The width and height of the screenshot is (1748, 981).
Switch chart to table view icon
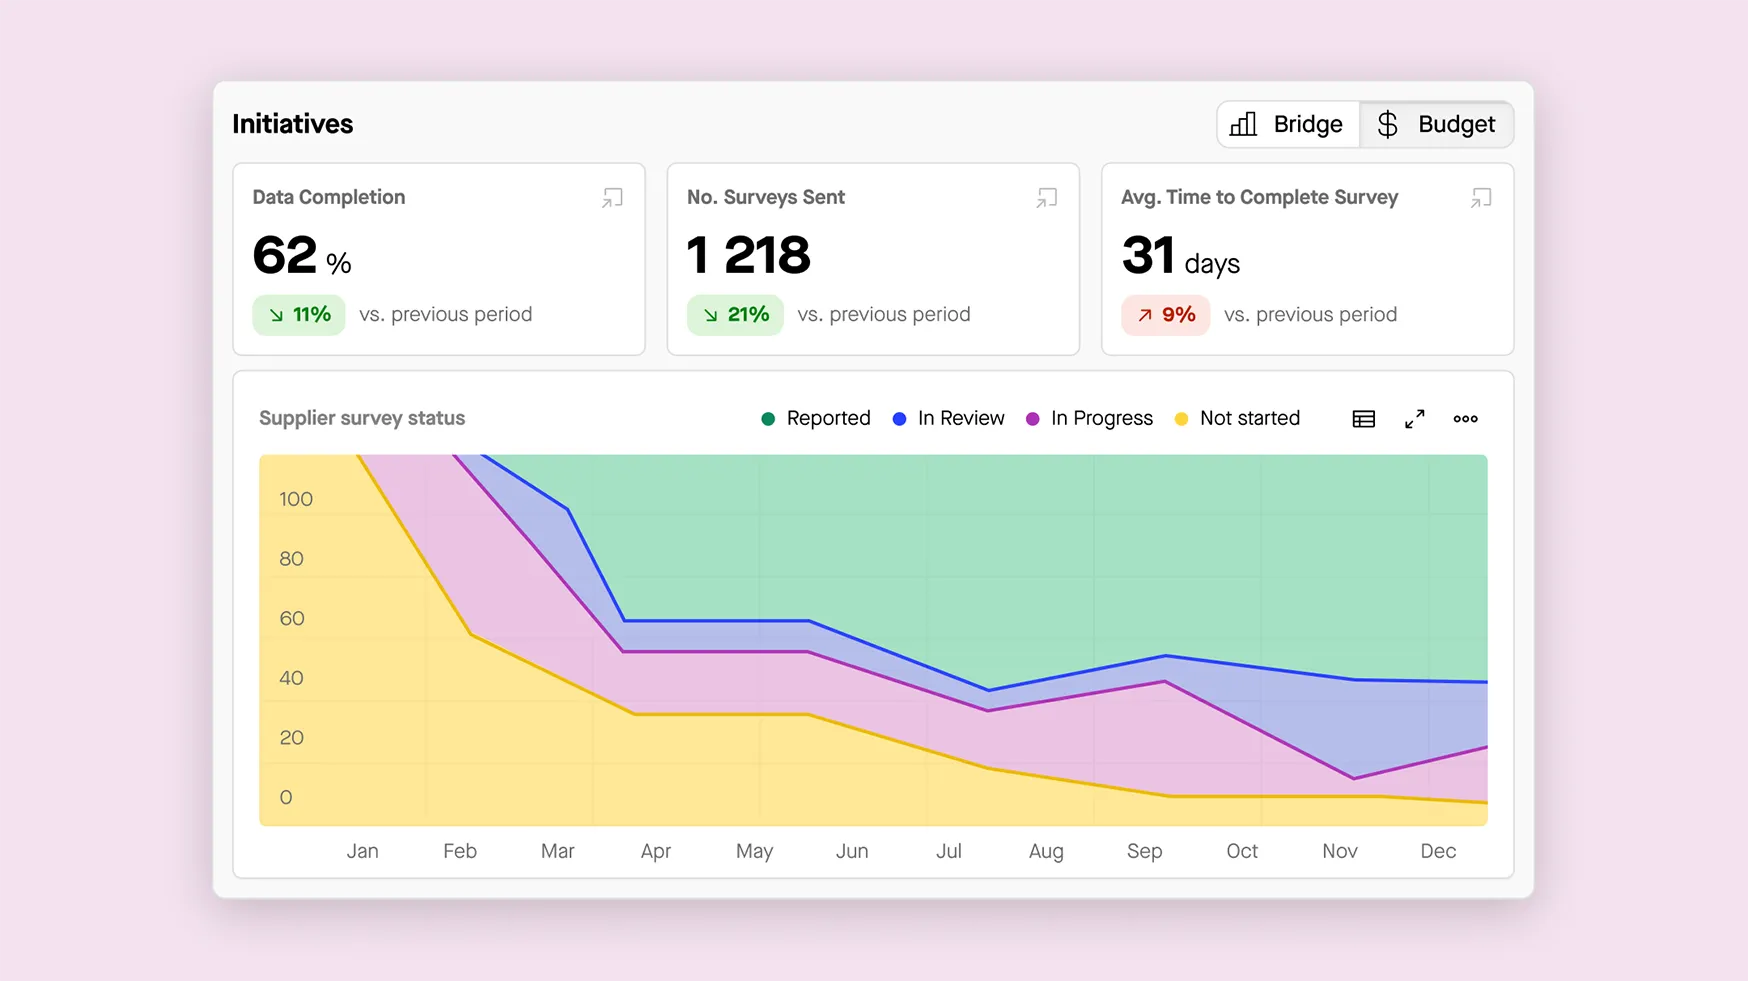point(1363,419)
